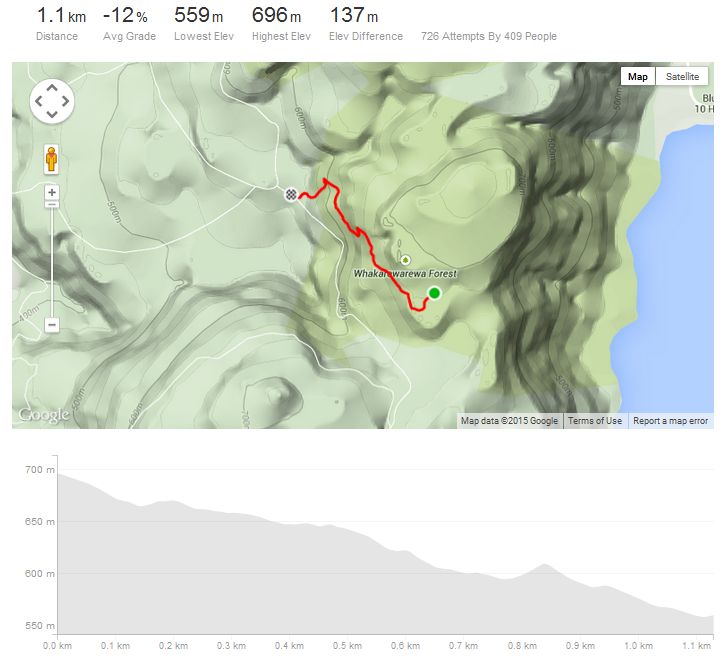The image size is (725, 661).
Task: Pan the map left with the arrow
Action: [x=39, y=101]
